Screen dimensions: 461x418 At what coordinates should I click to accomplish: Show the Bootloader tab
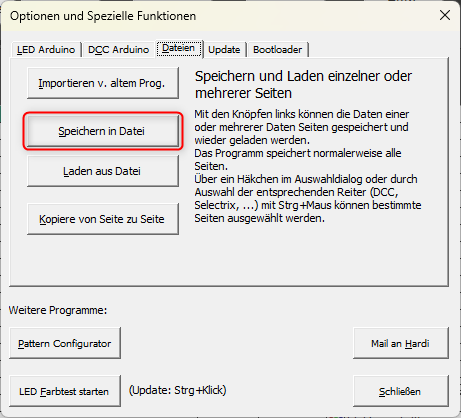click(277, 50)
